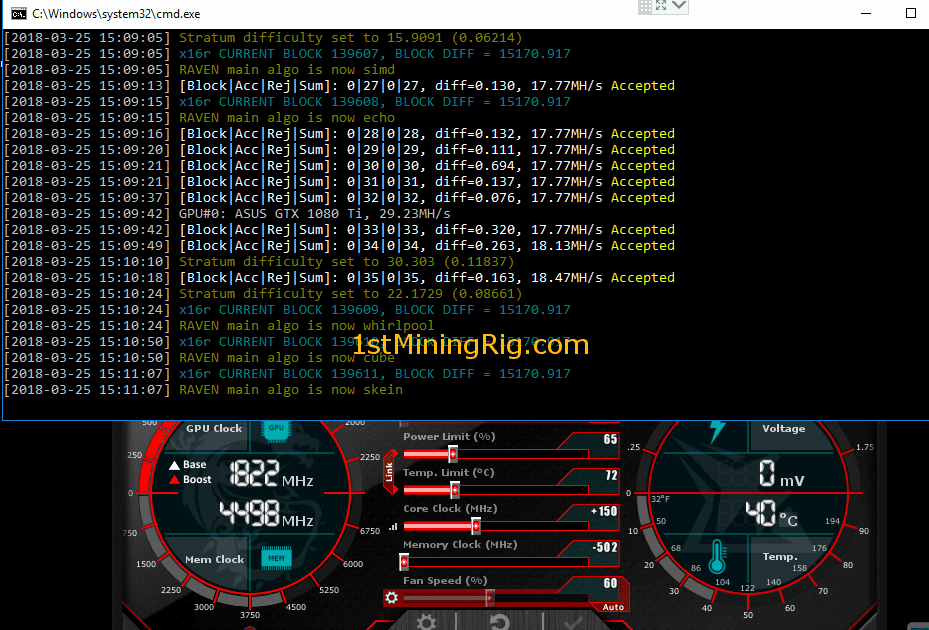The height and width of the screenshot is (630, 929).
Task: Click the Memory Clock slider handle
Action: (404, 561)
